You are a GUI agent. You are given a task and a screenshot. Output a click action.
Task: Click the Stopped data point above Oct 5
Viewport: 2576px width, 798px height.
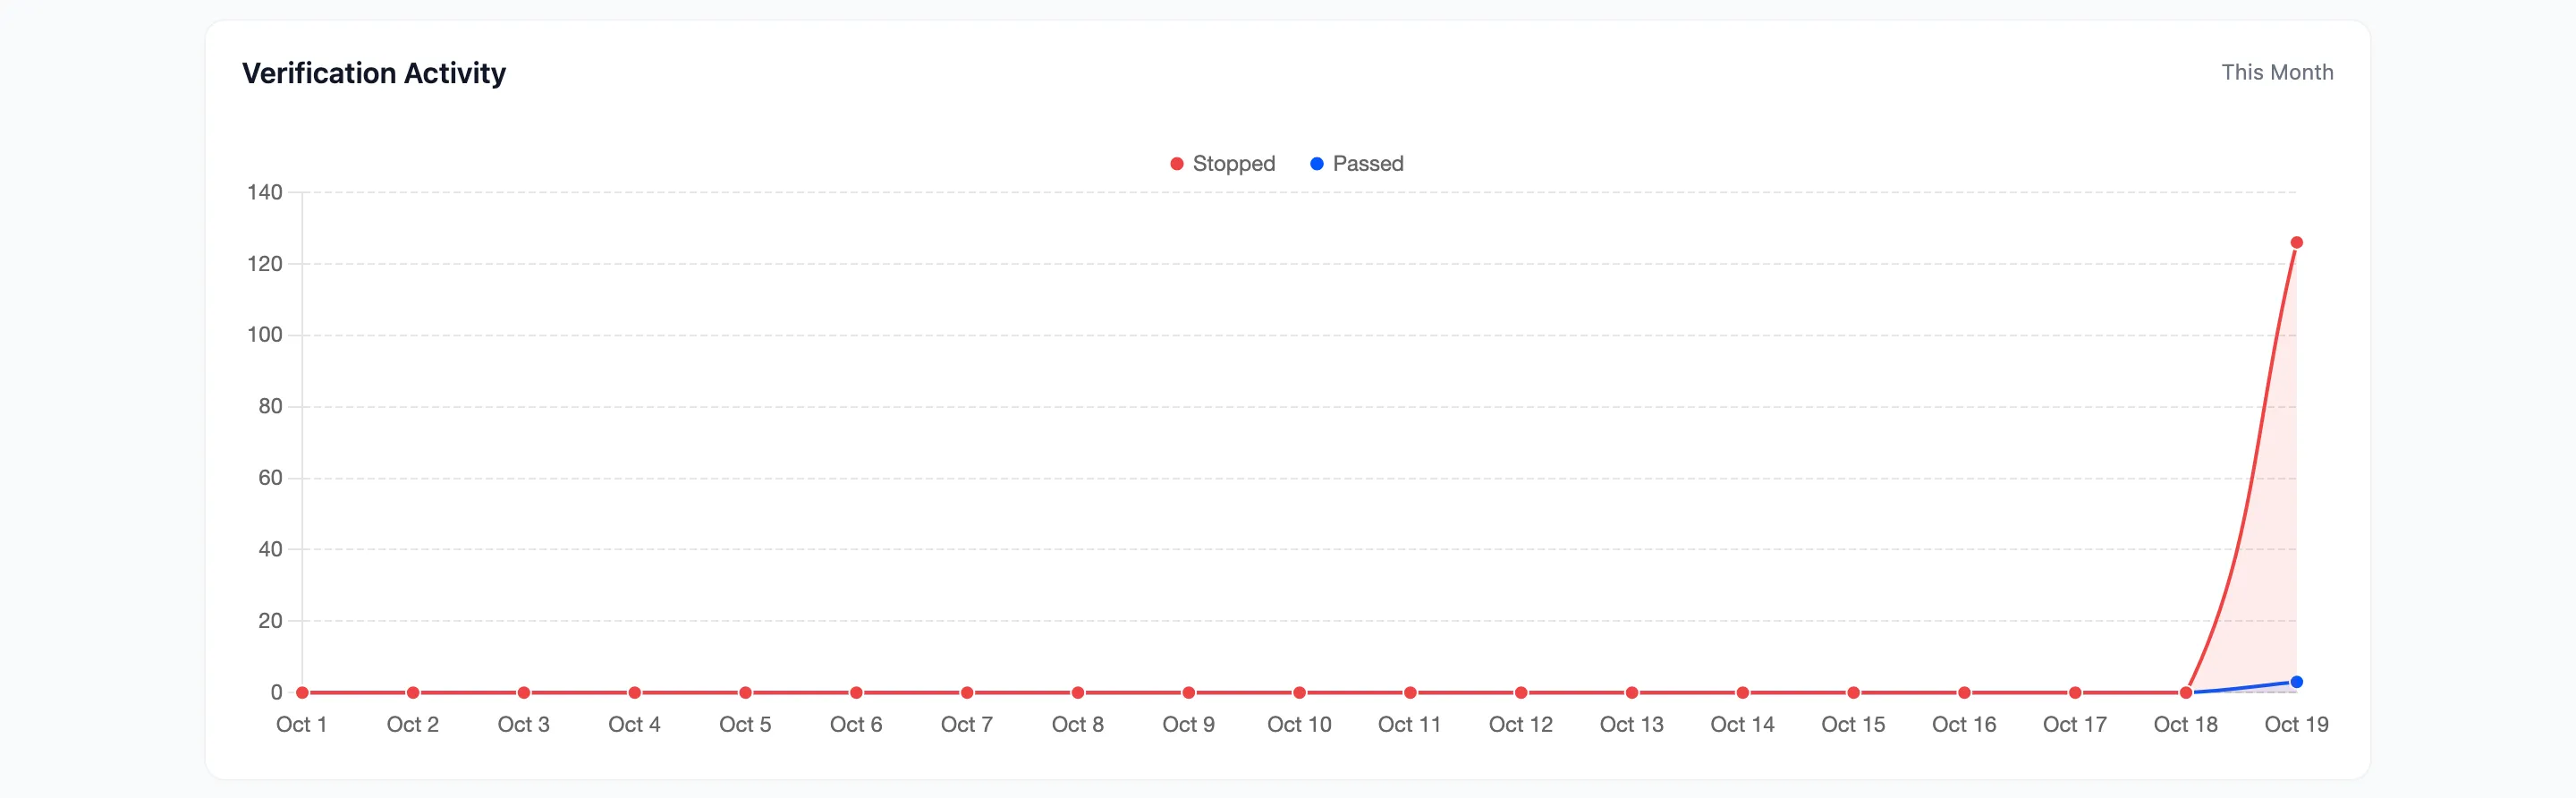point(745,692)
